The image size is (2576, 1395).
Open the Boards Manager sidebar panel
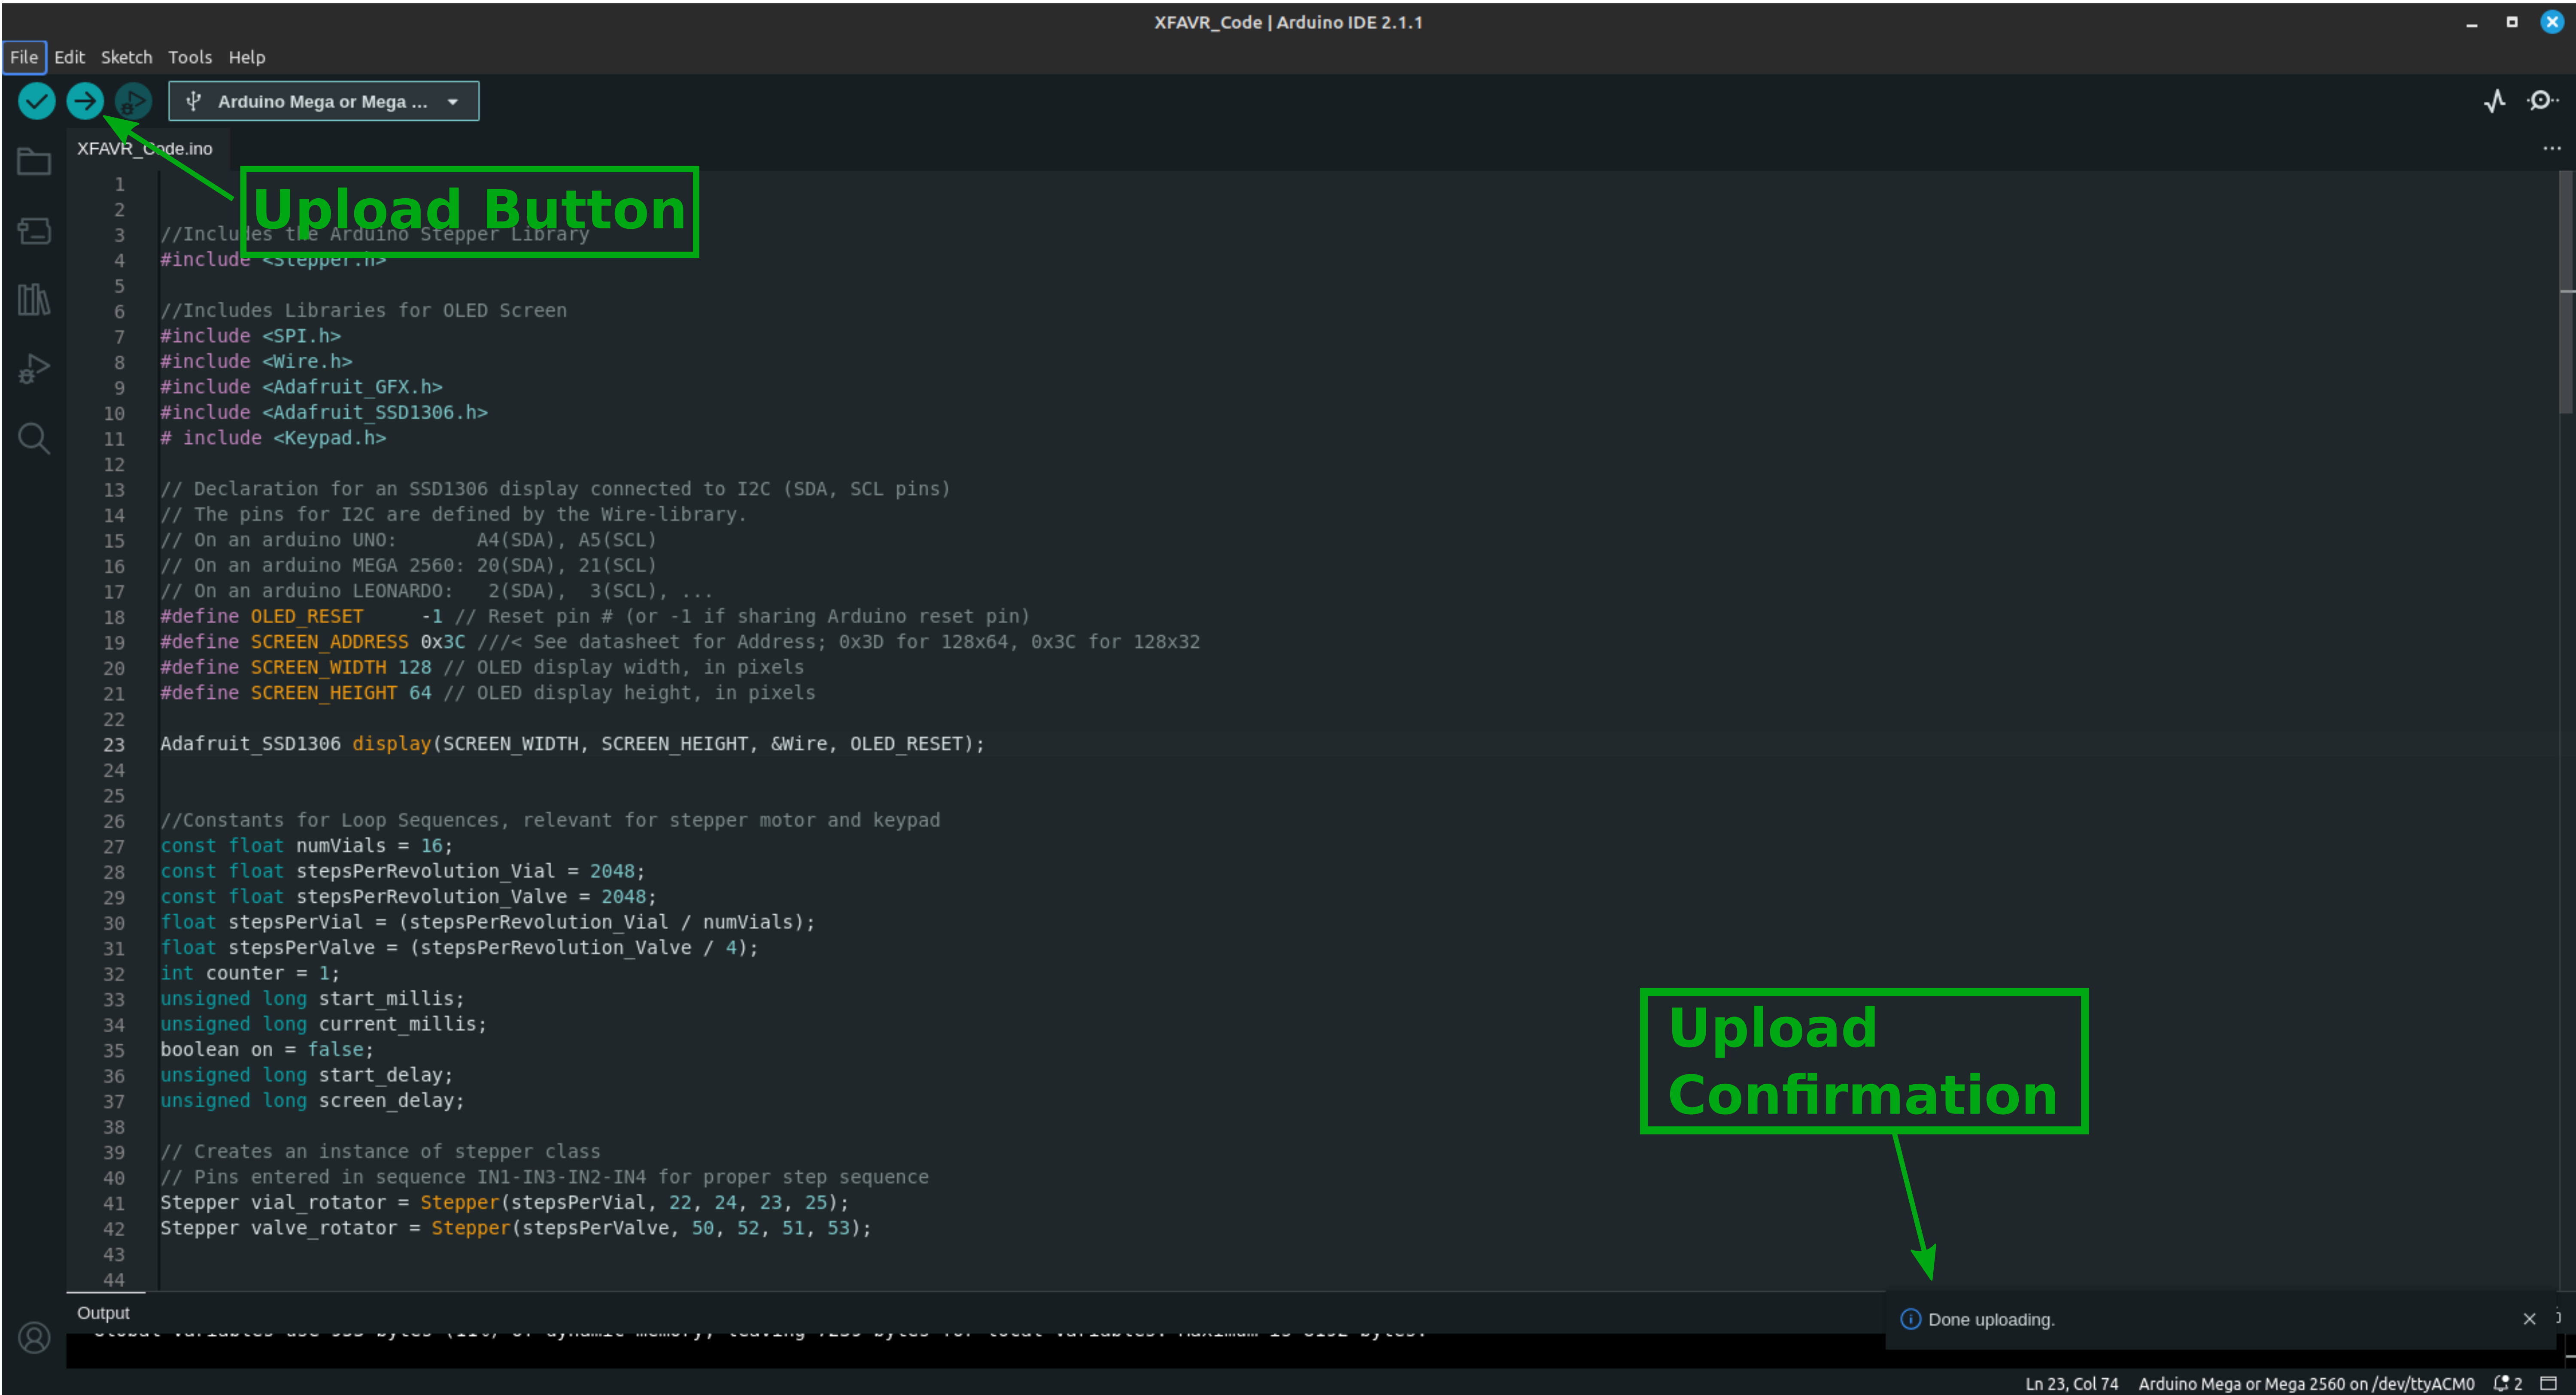(34, 231)
